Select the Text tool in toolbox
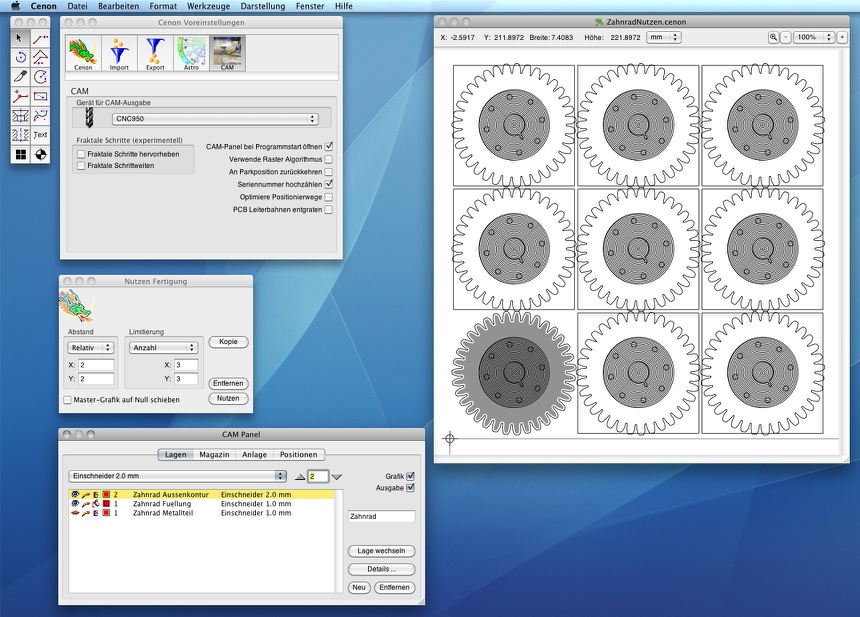 pos(40,135)
